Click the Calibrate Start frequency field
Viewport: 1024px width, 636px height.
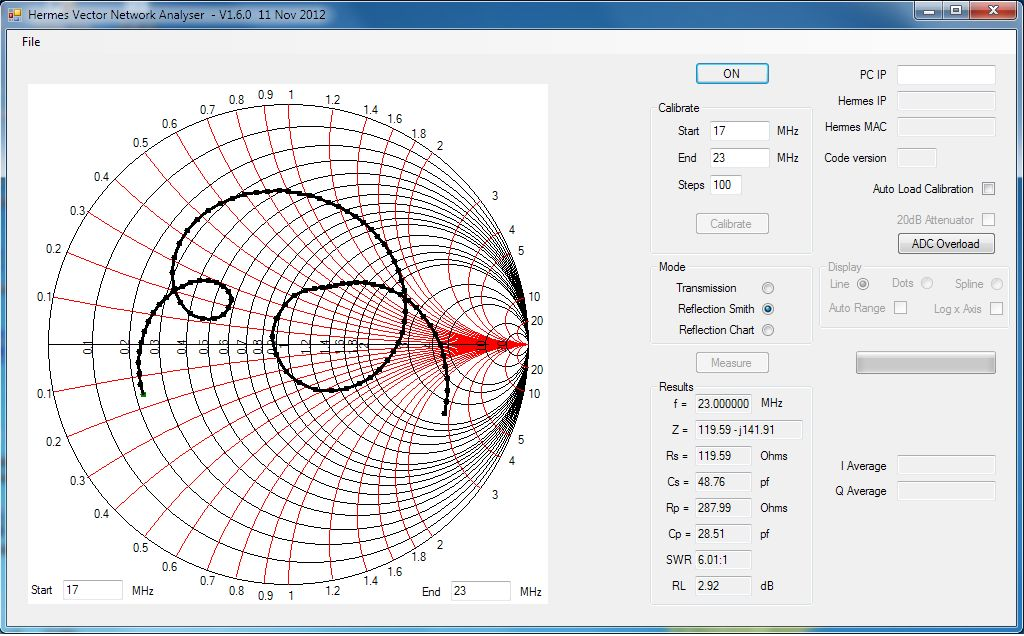tap(738, 131)
